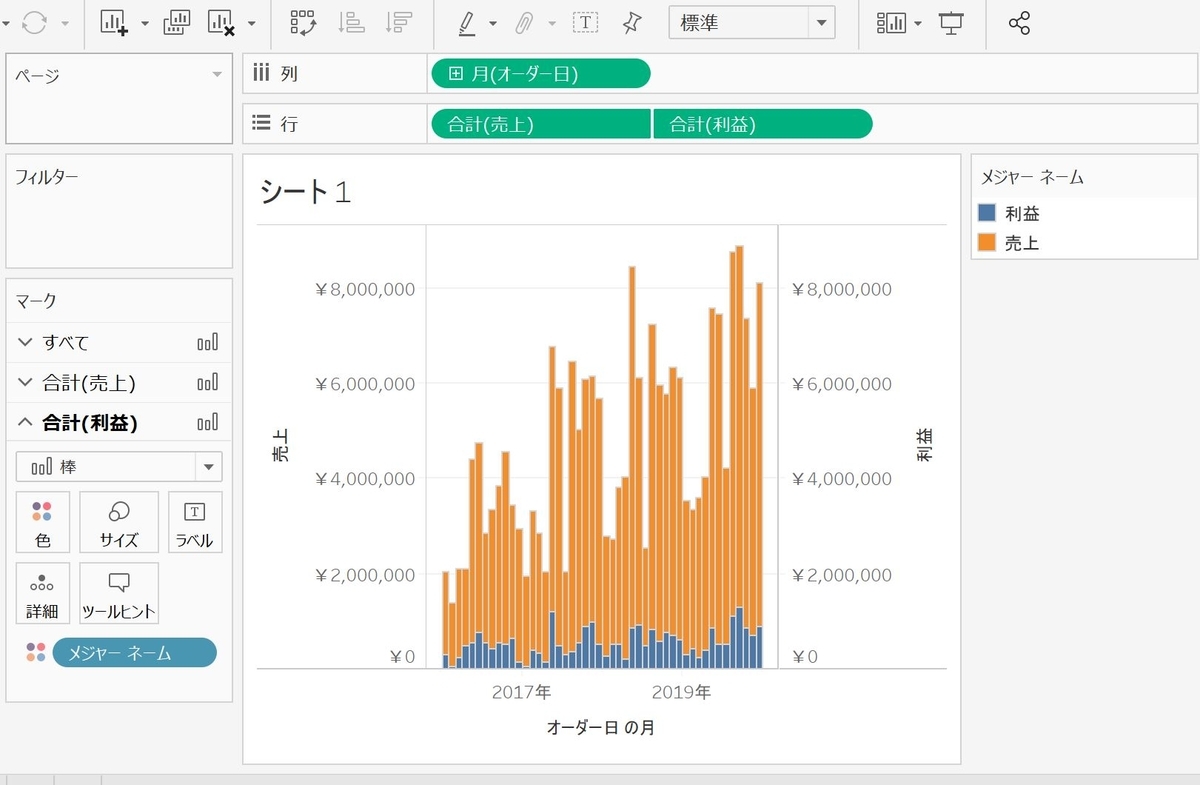Click the フィルター card

(119, 212)
